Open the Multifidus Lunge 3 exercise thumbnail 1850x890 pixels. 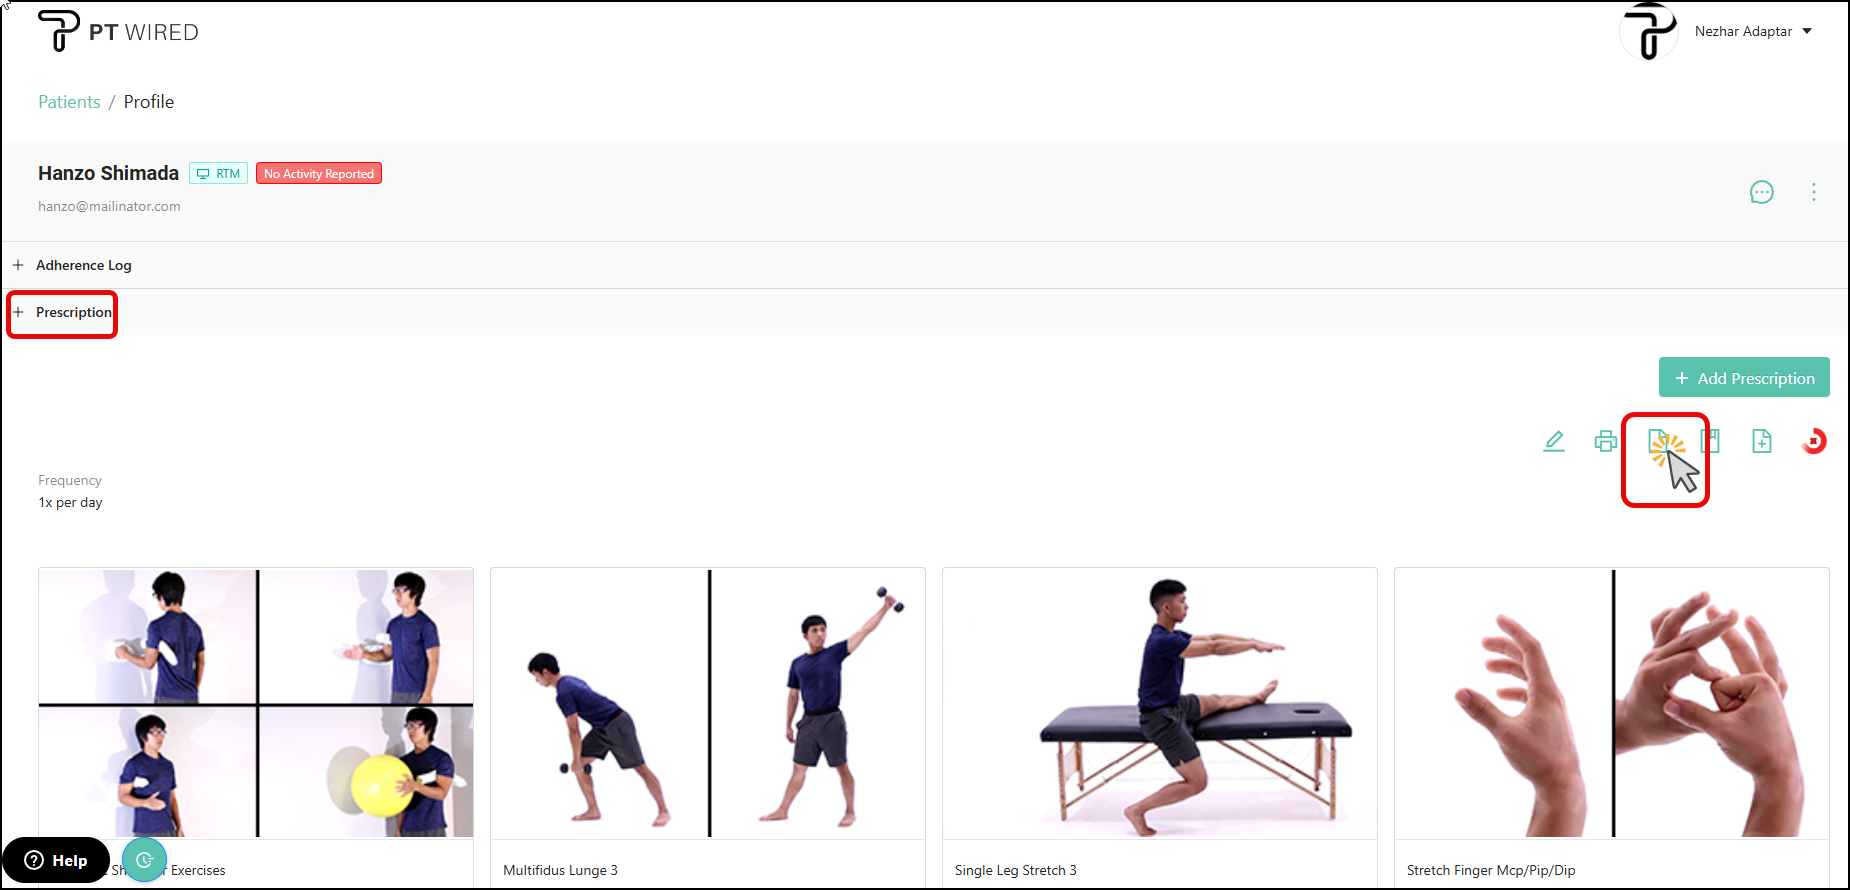click(708, 704)
